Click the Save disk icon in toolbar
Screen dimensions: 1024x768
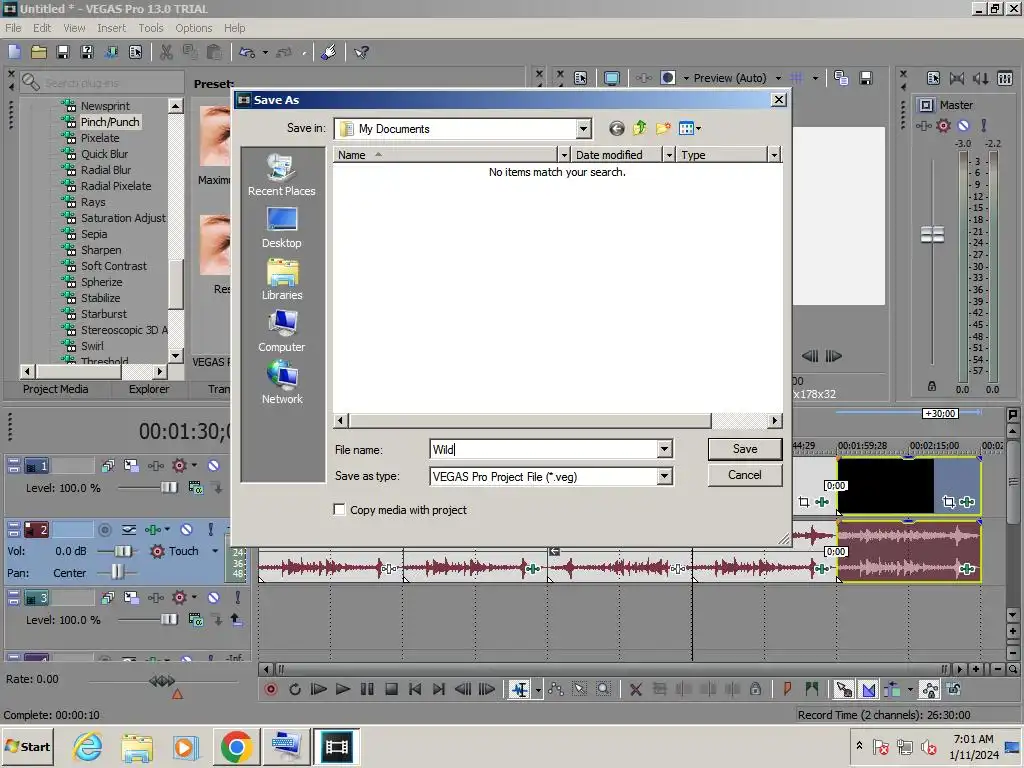63,52
